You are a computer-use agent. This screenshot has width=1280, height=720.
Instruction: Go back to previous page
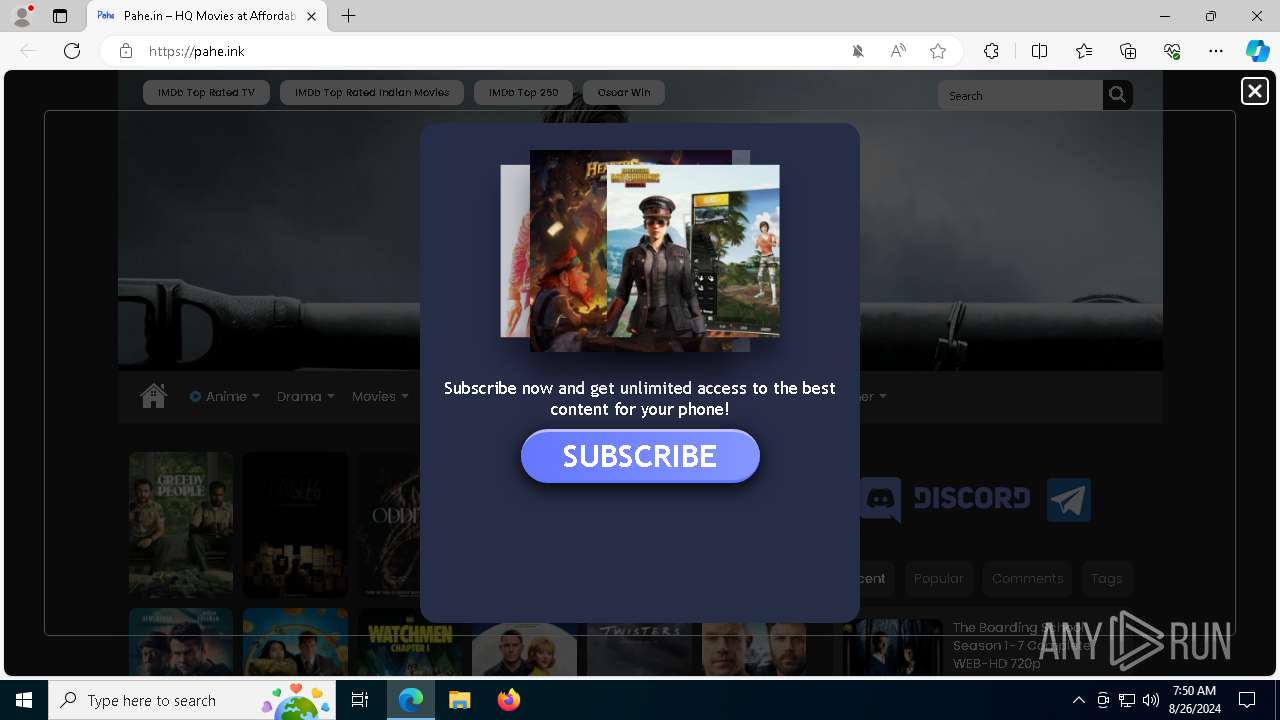pos(28,51)
